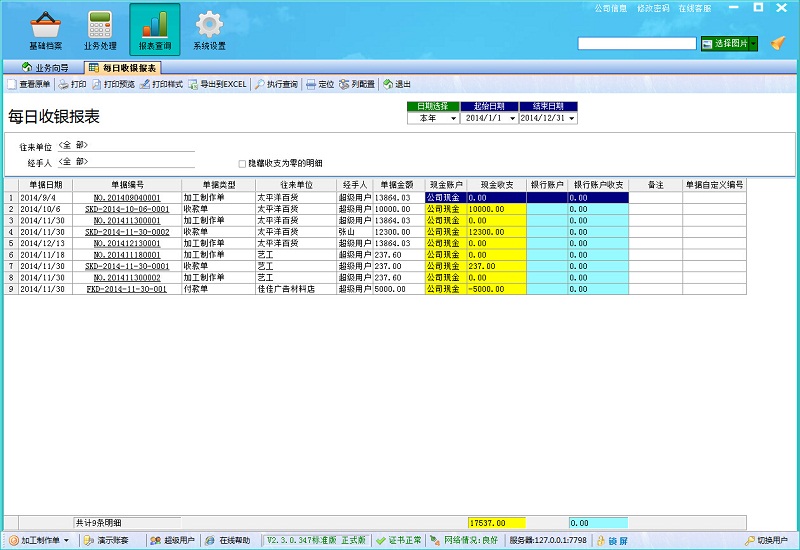Export report using 导出到EXCEL
Viewport: 800px width, 550px height.
[216, 85]
